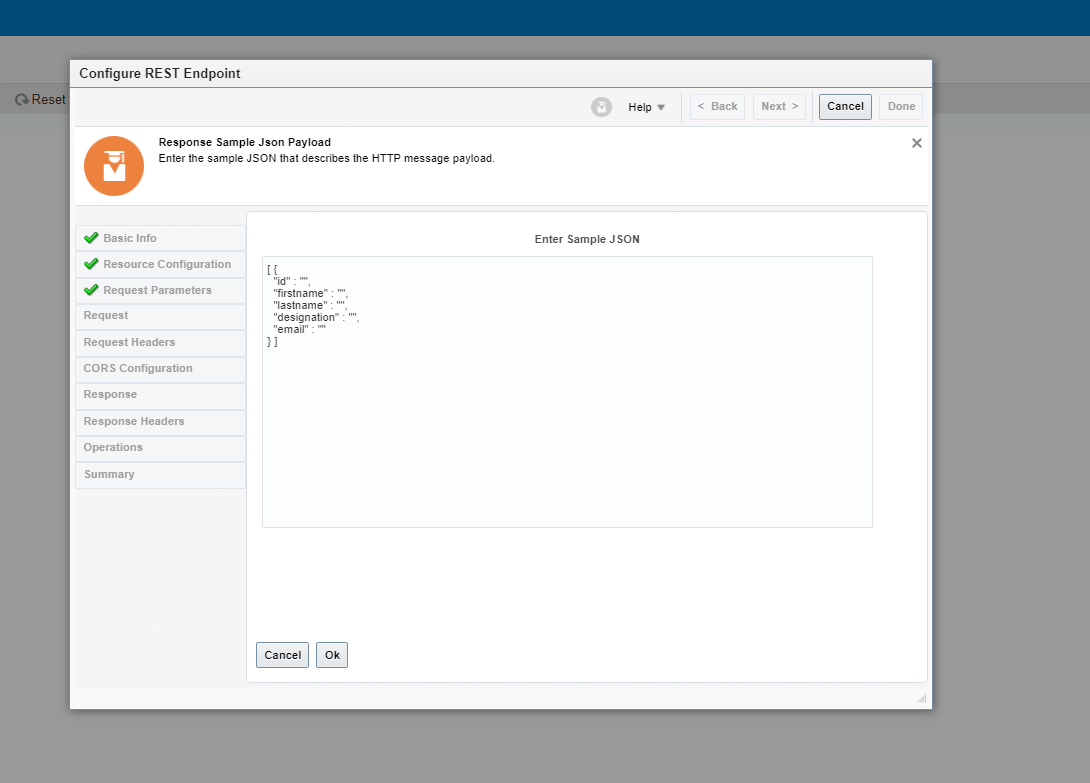Image resolution: width=1090 pixels, height=783 pixels.
Task: Confirm the sample JSON with Ok
Action: [331, 655]
